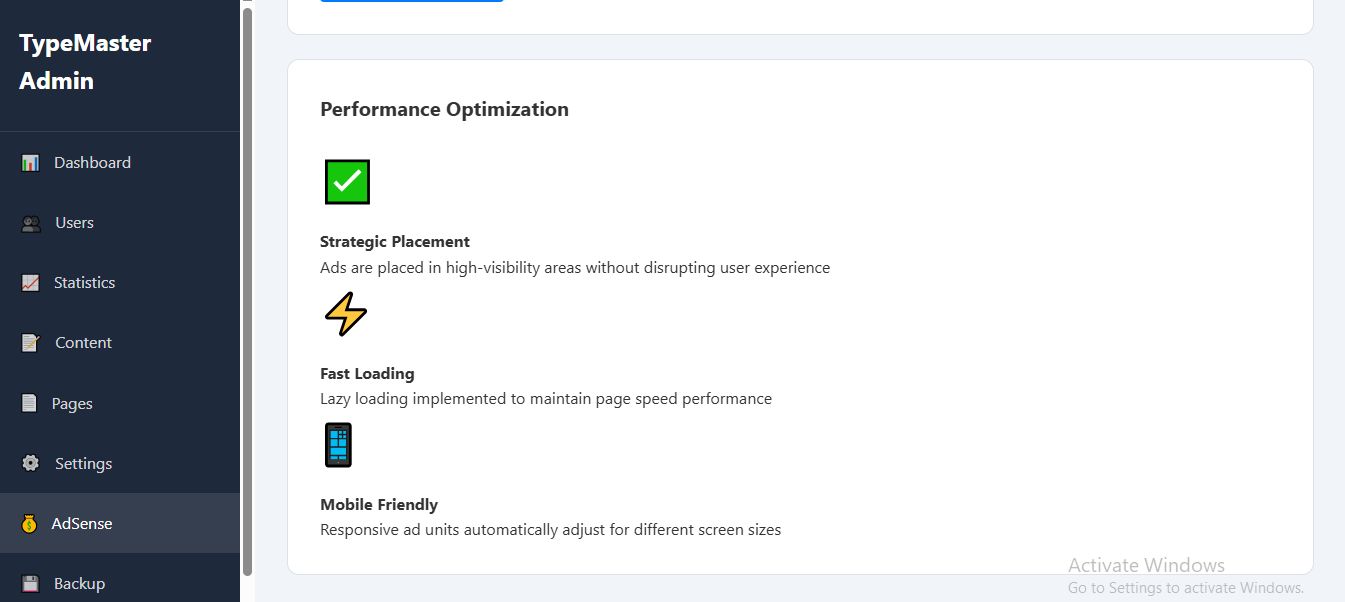
Task: Select the Content menu entry
Action: coord(83,343)
